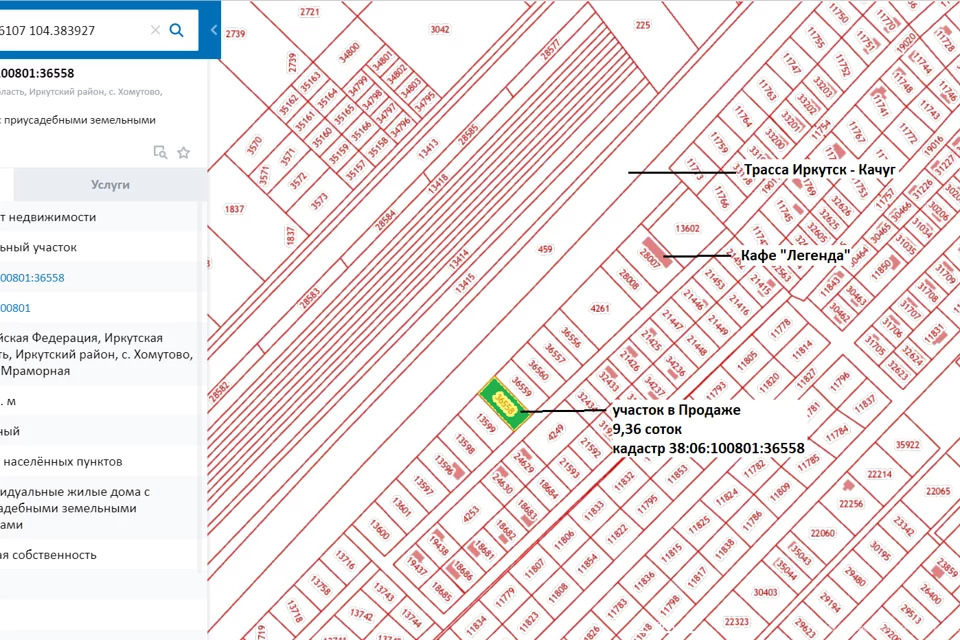Viewport: 960px width, 640px height.
Task: Click parcel 36556 on the map
Action: click(572, 337)
